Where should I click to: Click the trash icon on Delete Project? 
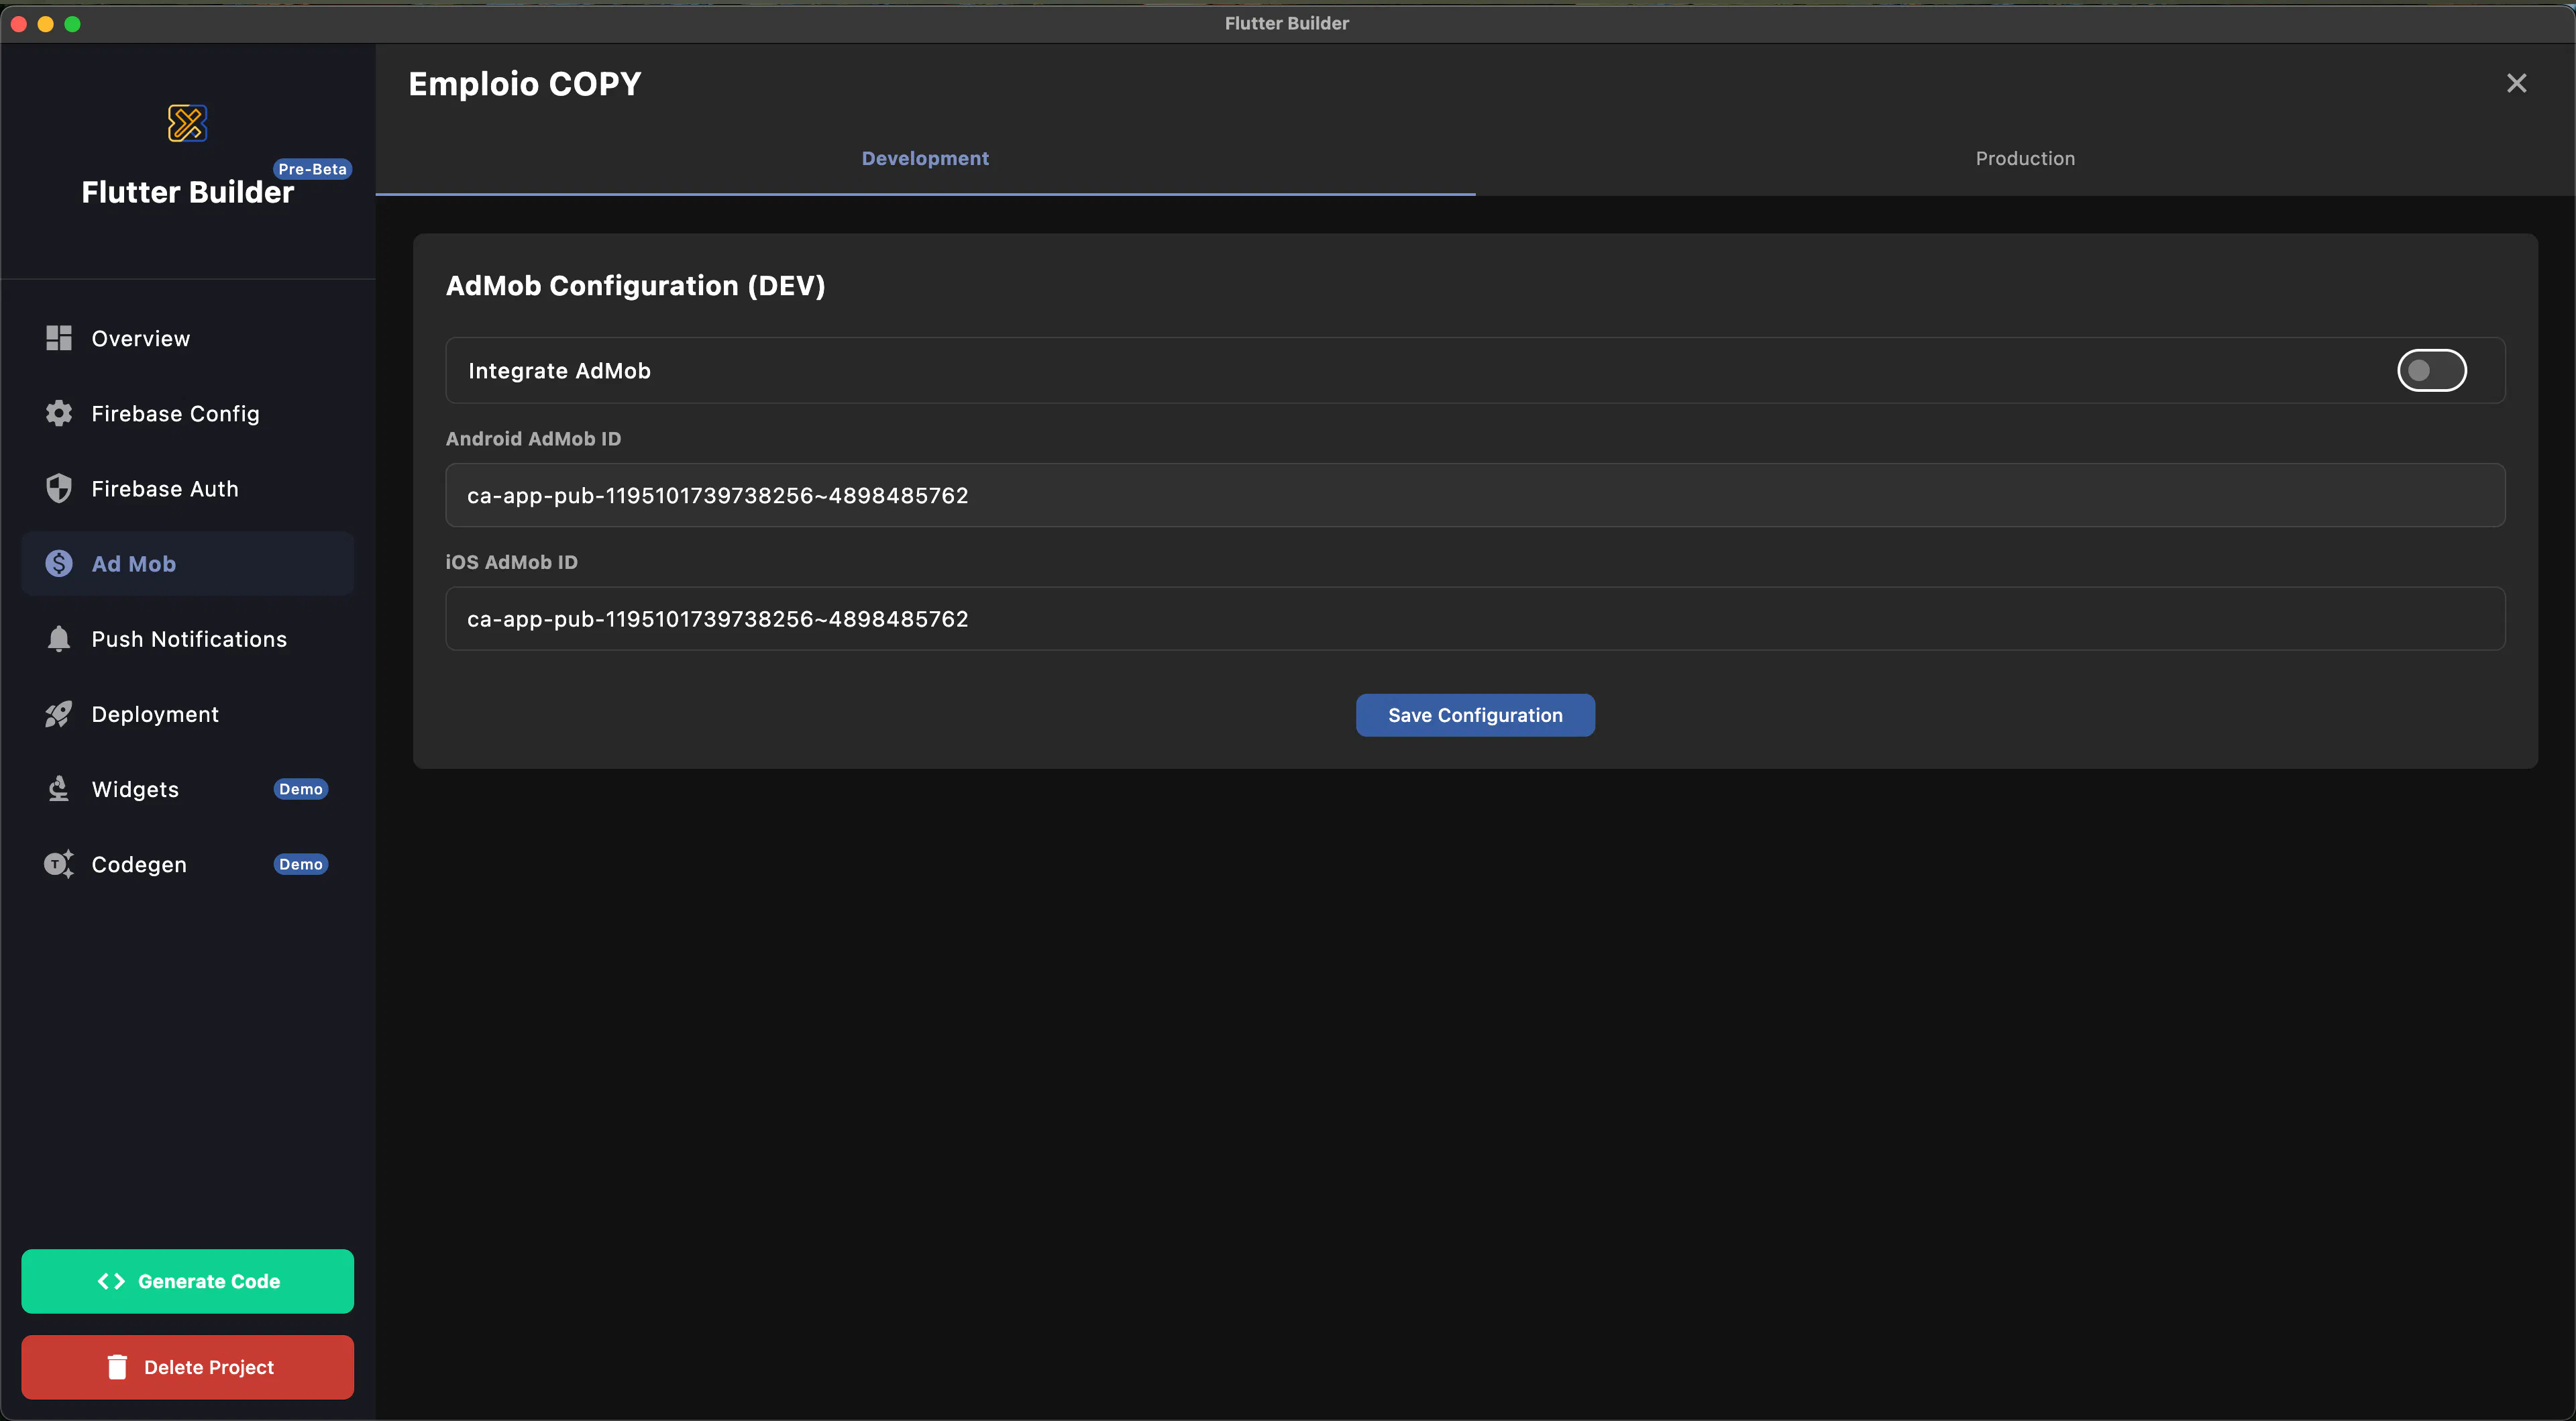117,1367
